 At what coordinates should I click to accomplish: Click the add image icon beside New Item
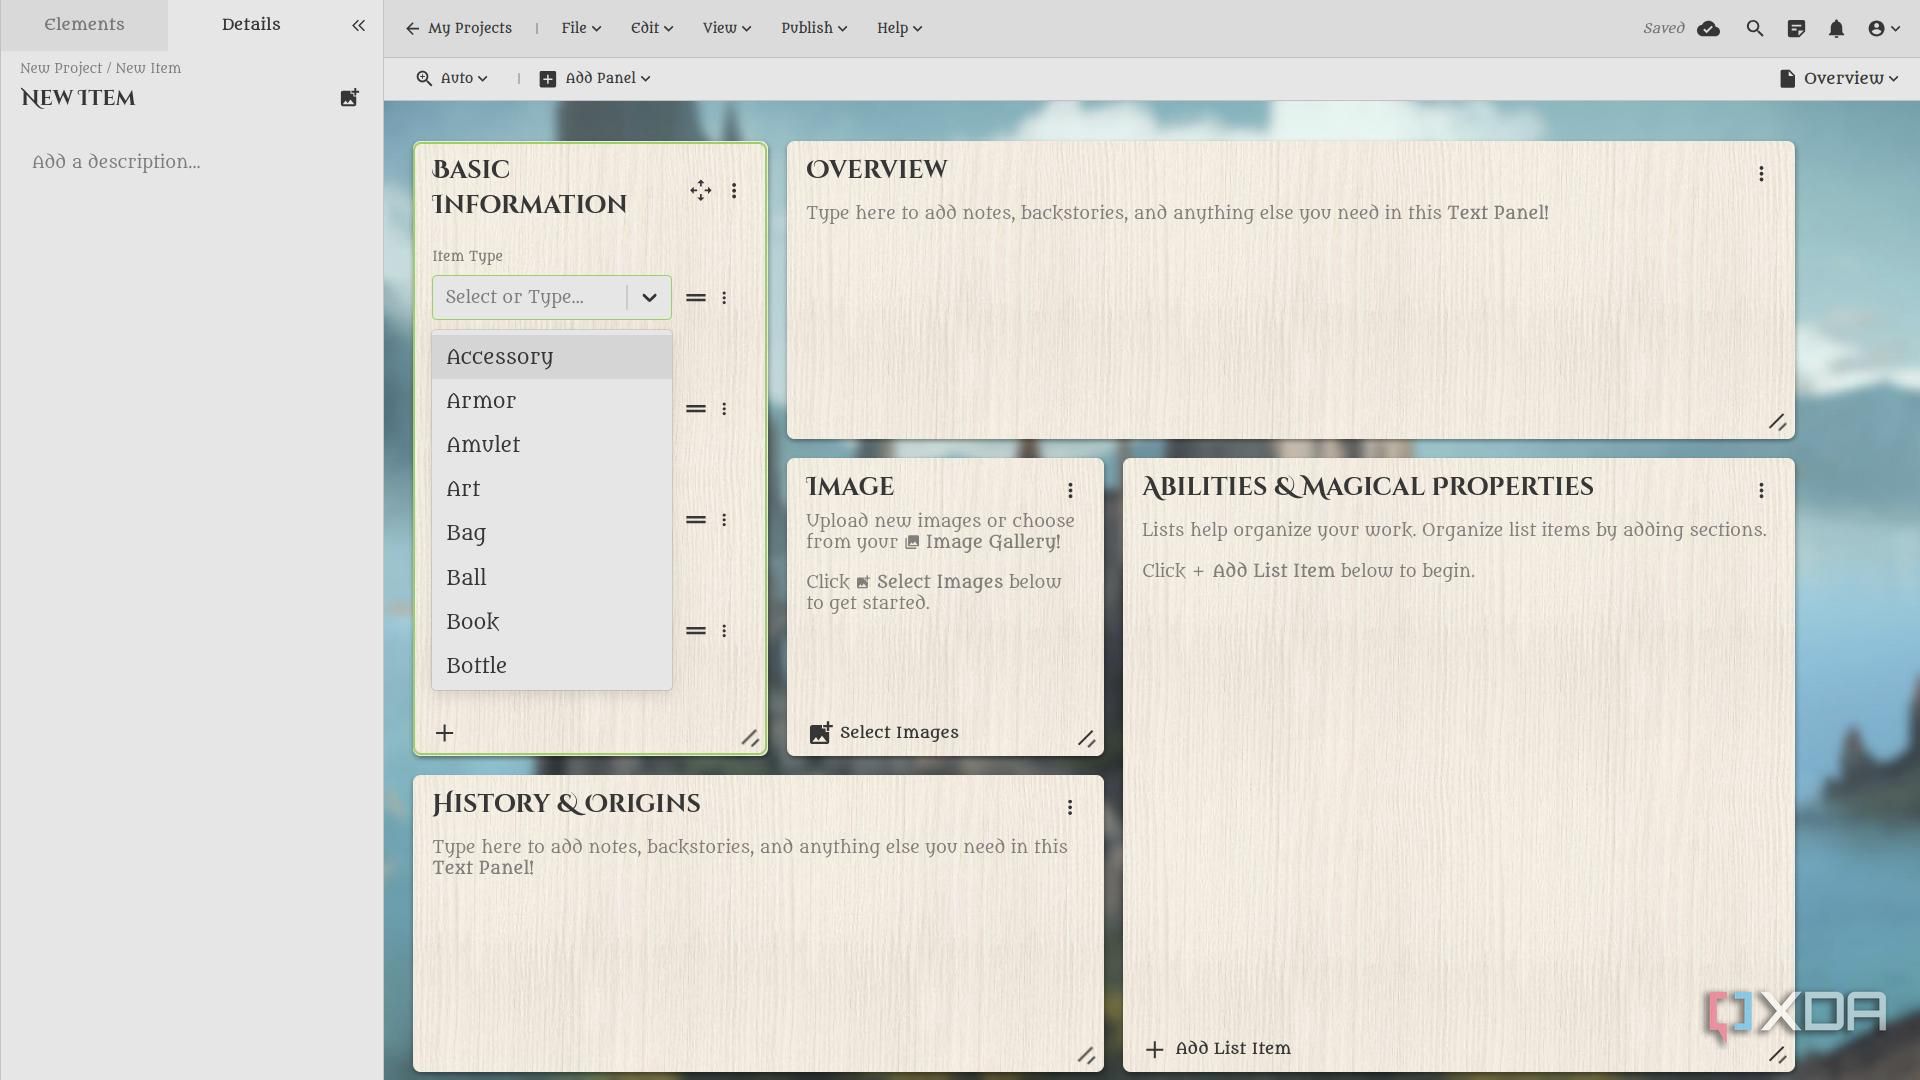point(349,98)
